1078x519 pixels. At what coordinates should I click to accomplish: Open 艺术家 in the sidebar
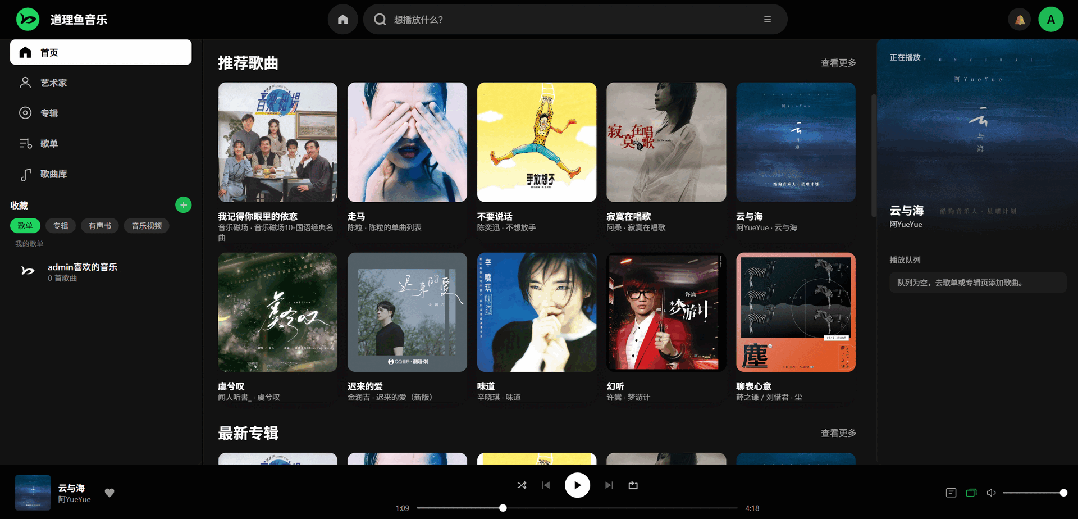coord(54,83)
